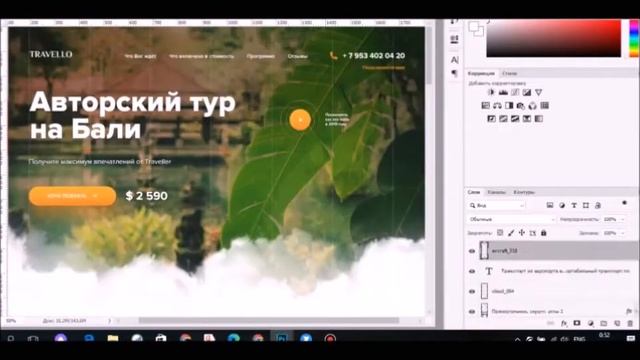The height and width of the screenshot is (360, 640).
Task: Toggle lock transparent pixels
Action: (500, 233)
